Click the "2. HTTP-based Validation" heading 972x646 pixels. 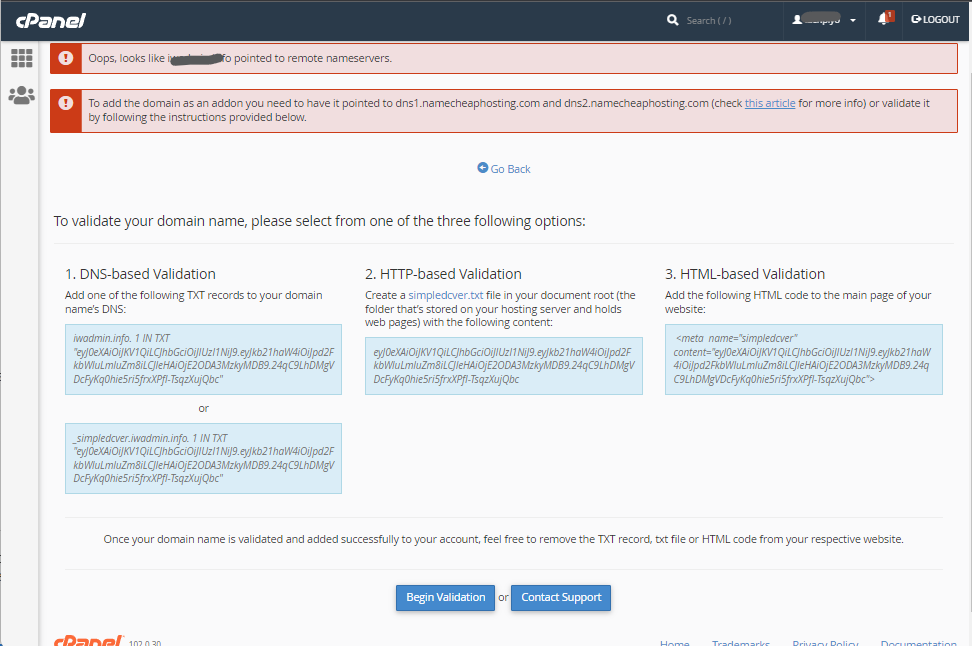point(443,274)
